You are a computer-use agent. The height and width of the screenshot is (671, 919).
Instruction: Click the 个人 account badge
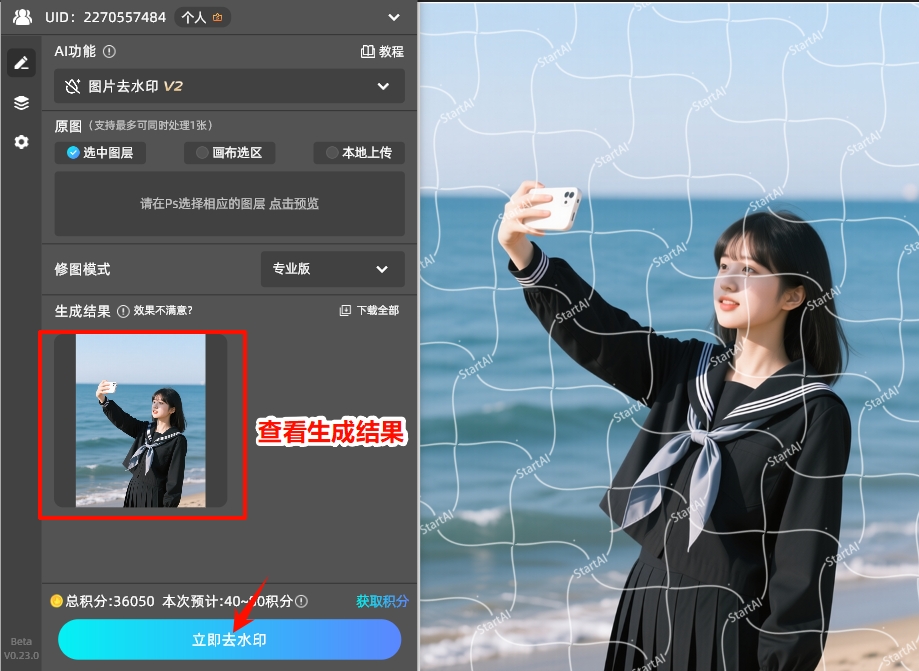(x=201, y=16)
